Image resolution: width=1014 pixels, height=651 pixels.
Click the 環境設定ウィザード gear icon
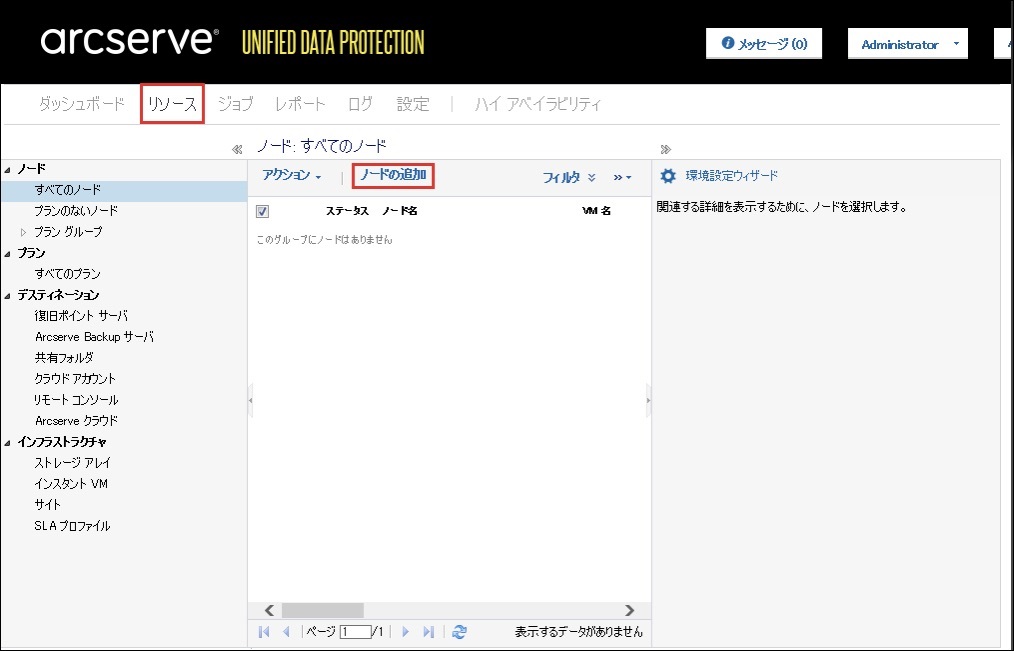[x=668, y=176]
